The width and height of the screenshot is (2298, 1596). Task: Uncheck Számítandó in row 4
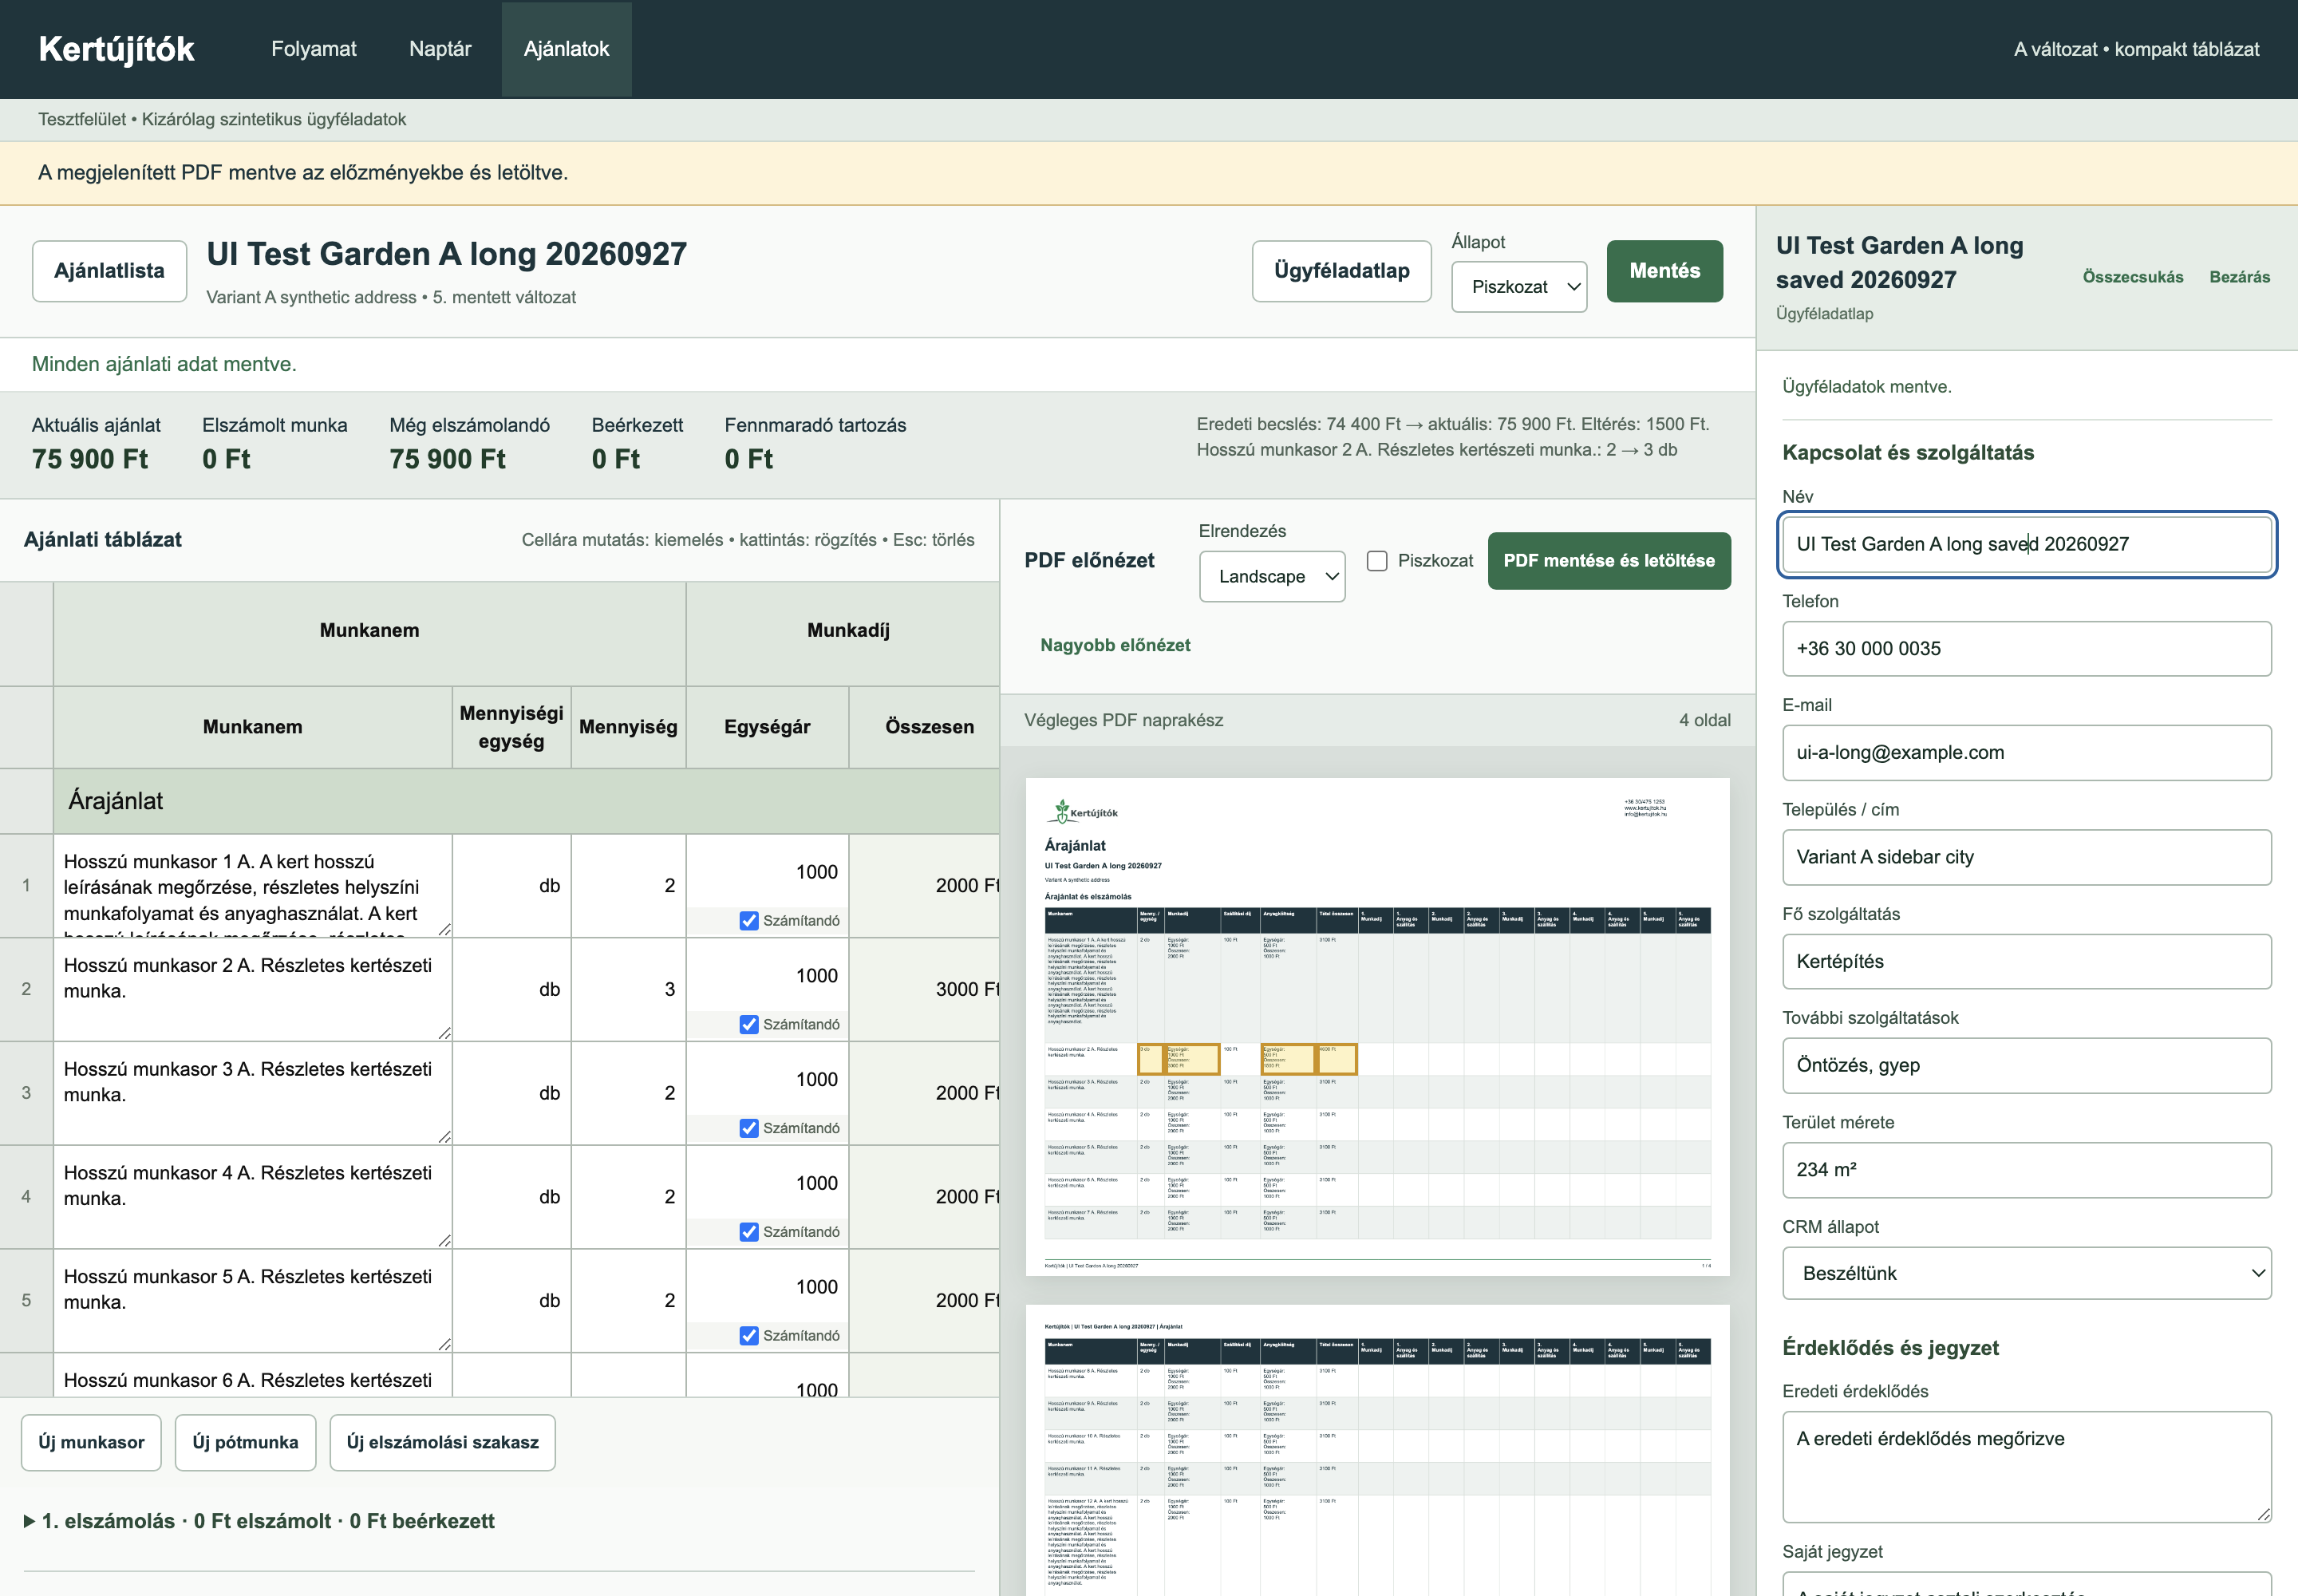749,1231
